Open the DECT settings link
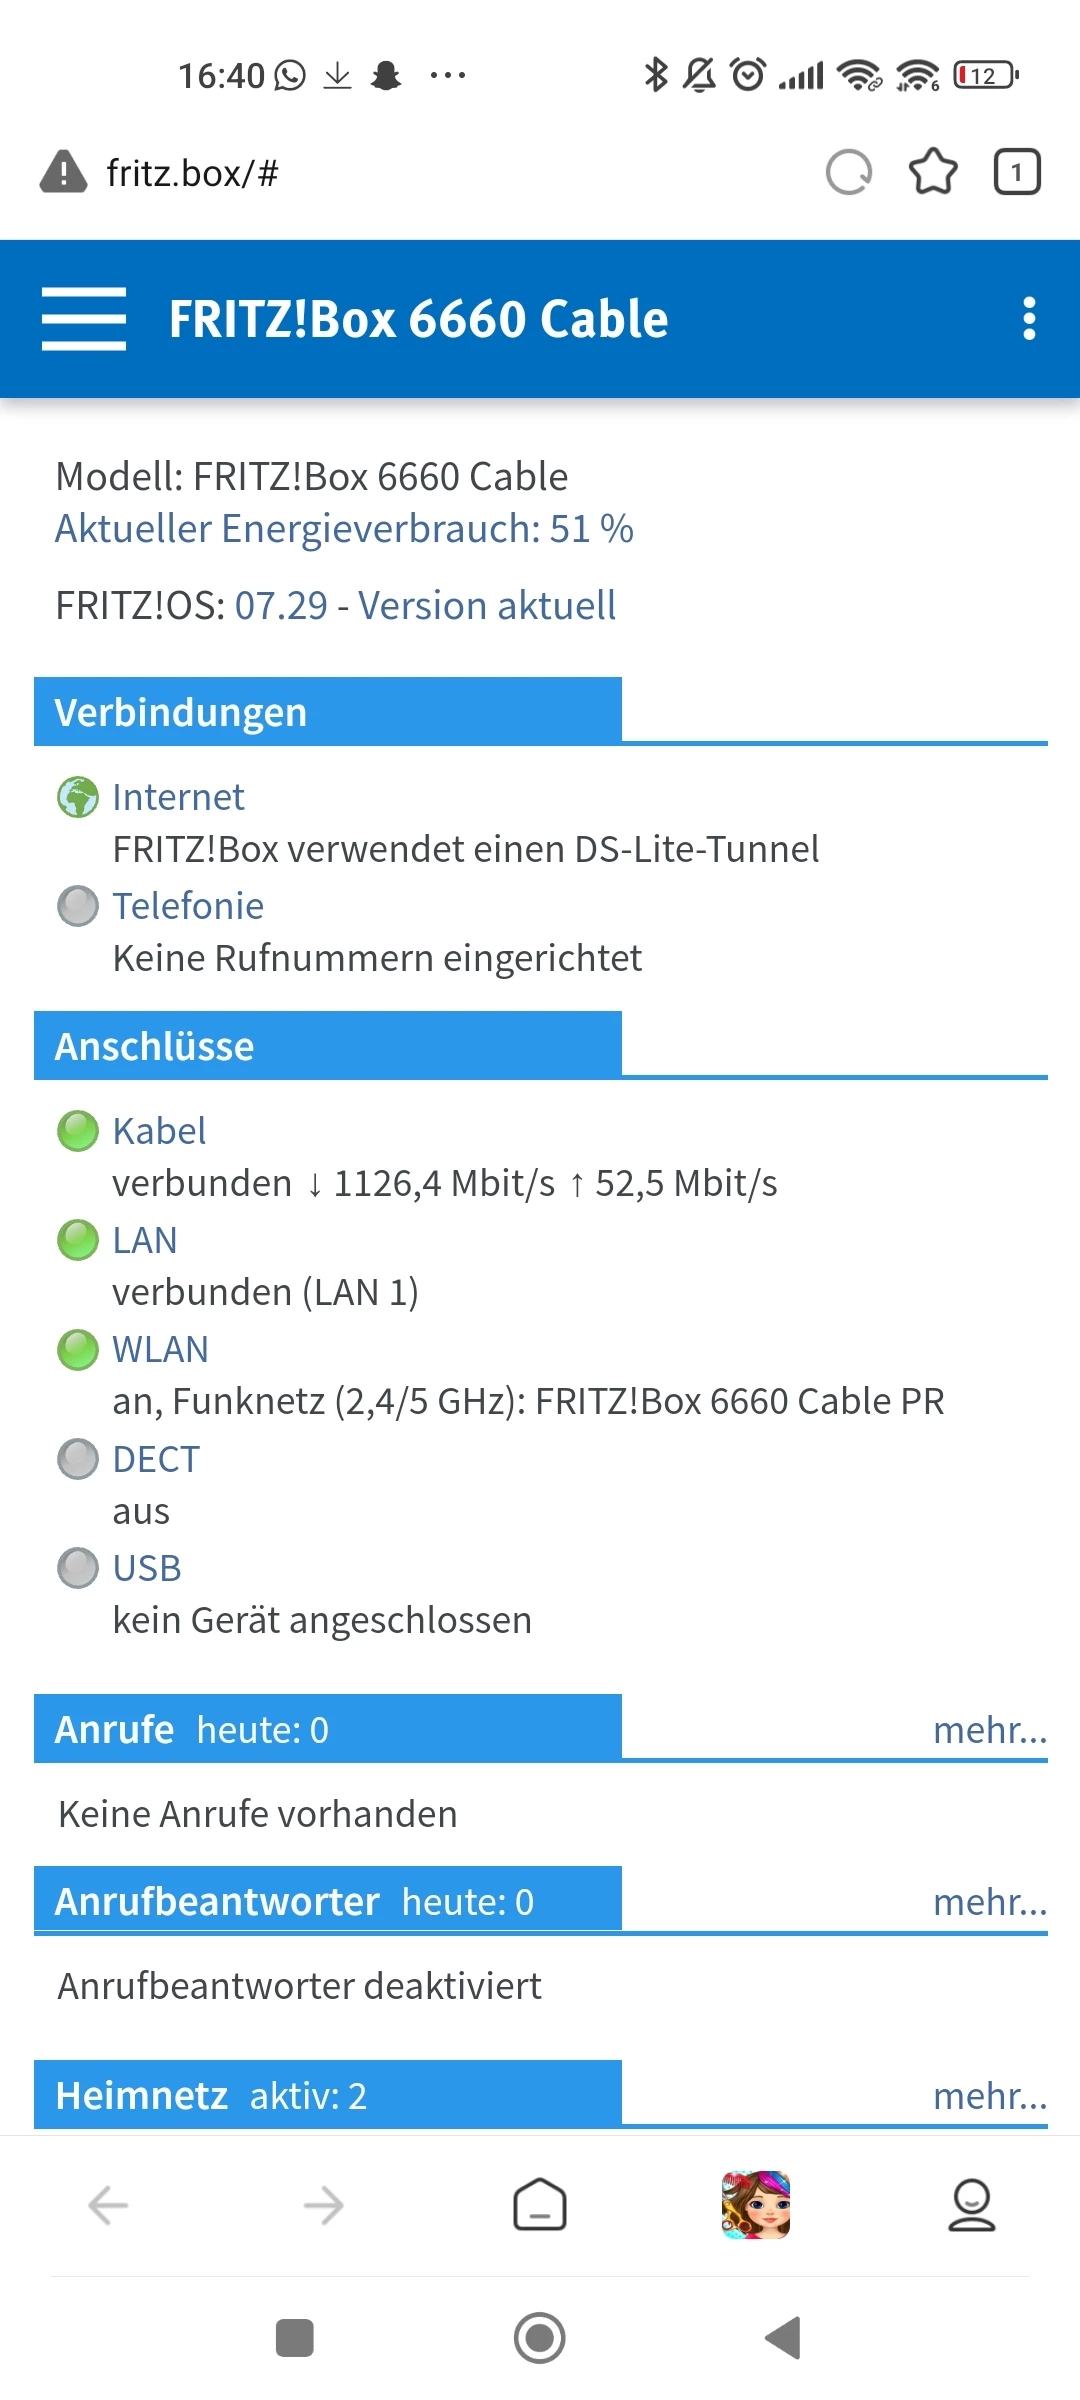The width and height of the screenshot is (1080, 2400). [x=156, y=1459]
